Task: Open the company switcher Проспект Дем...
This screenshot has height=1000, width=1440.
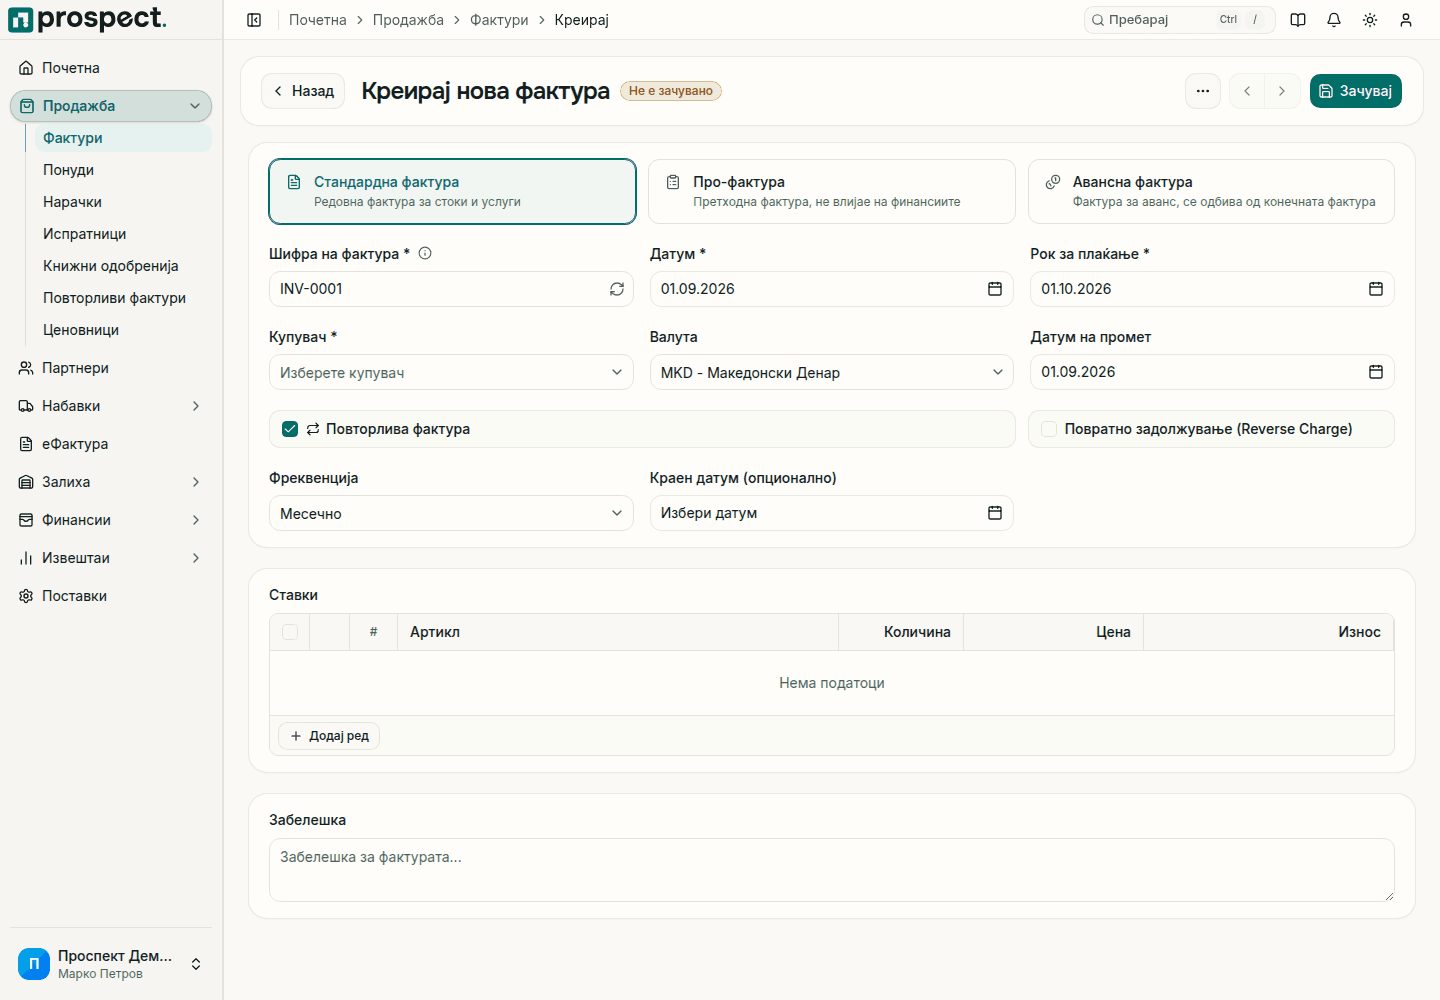Action: [x=111, y=964]
